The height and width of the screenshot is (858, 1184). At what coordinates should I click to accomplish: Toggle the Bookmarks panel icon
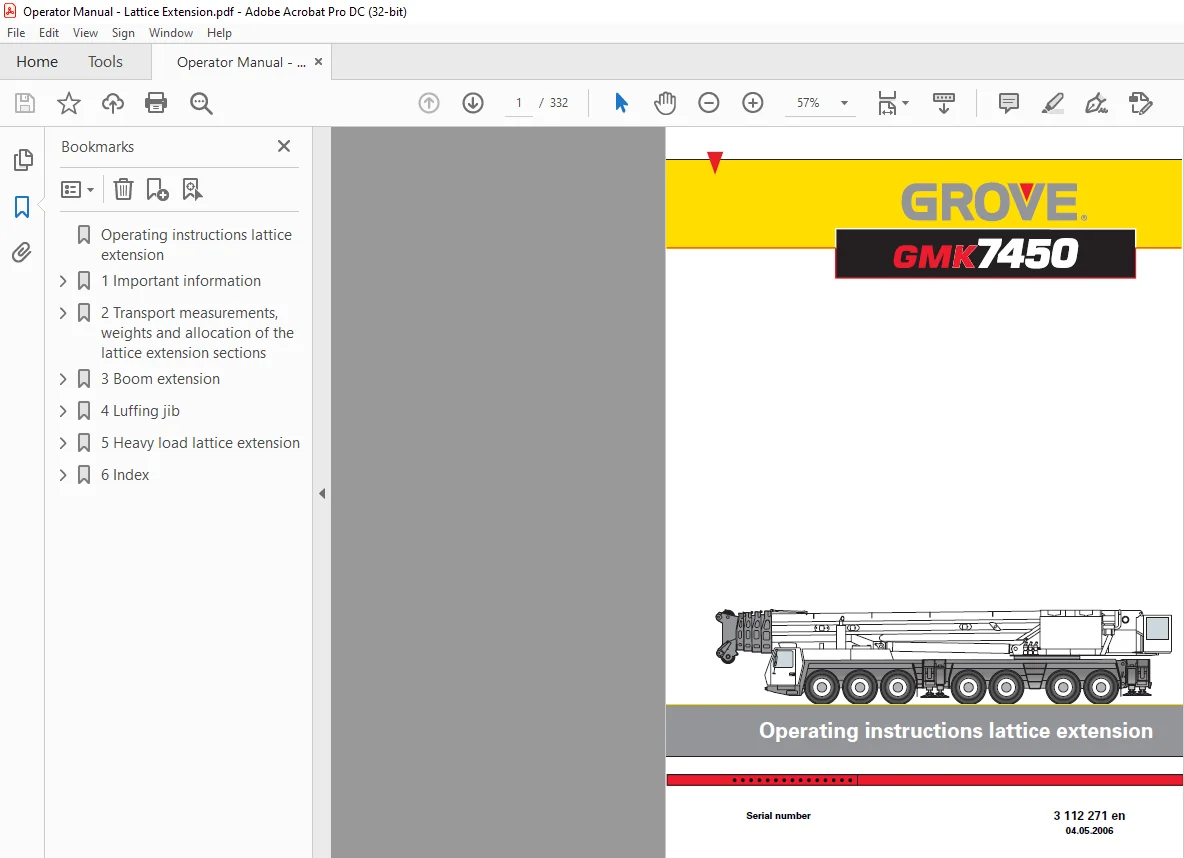coord(22,206)
